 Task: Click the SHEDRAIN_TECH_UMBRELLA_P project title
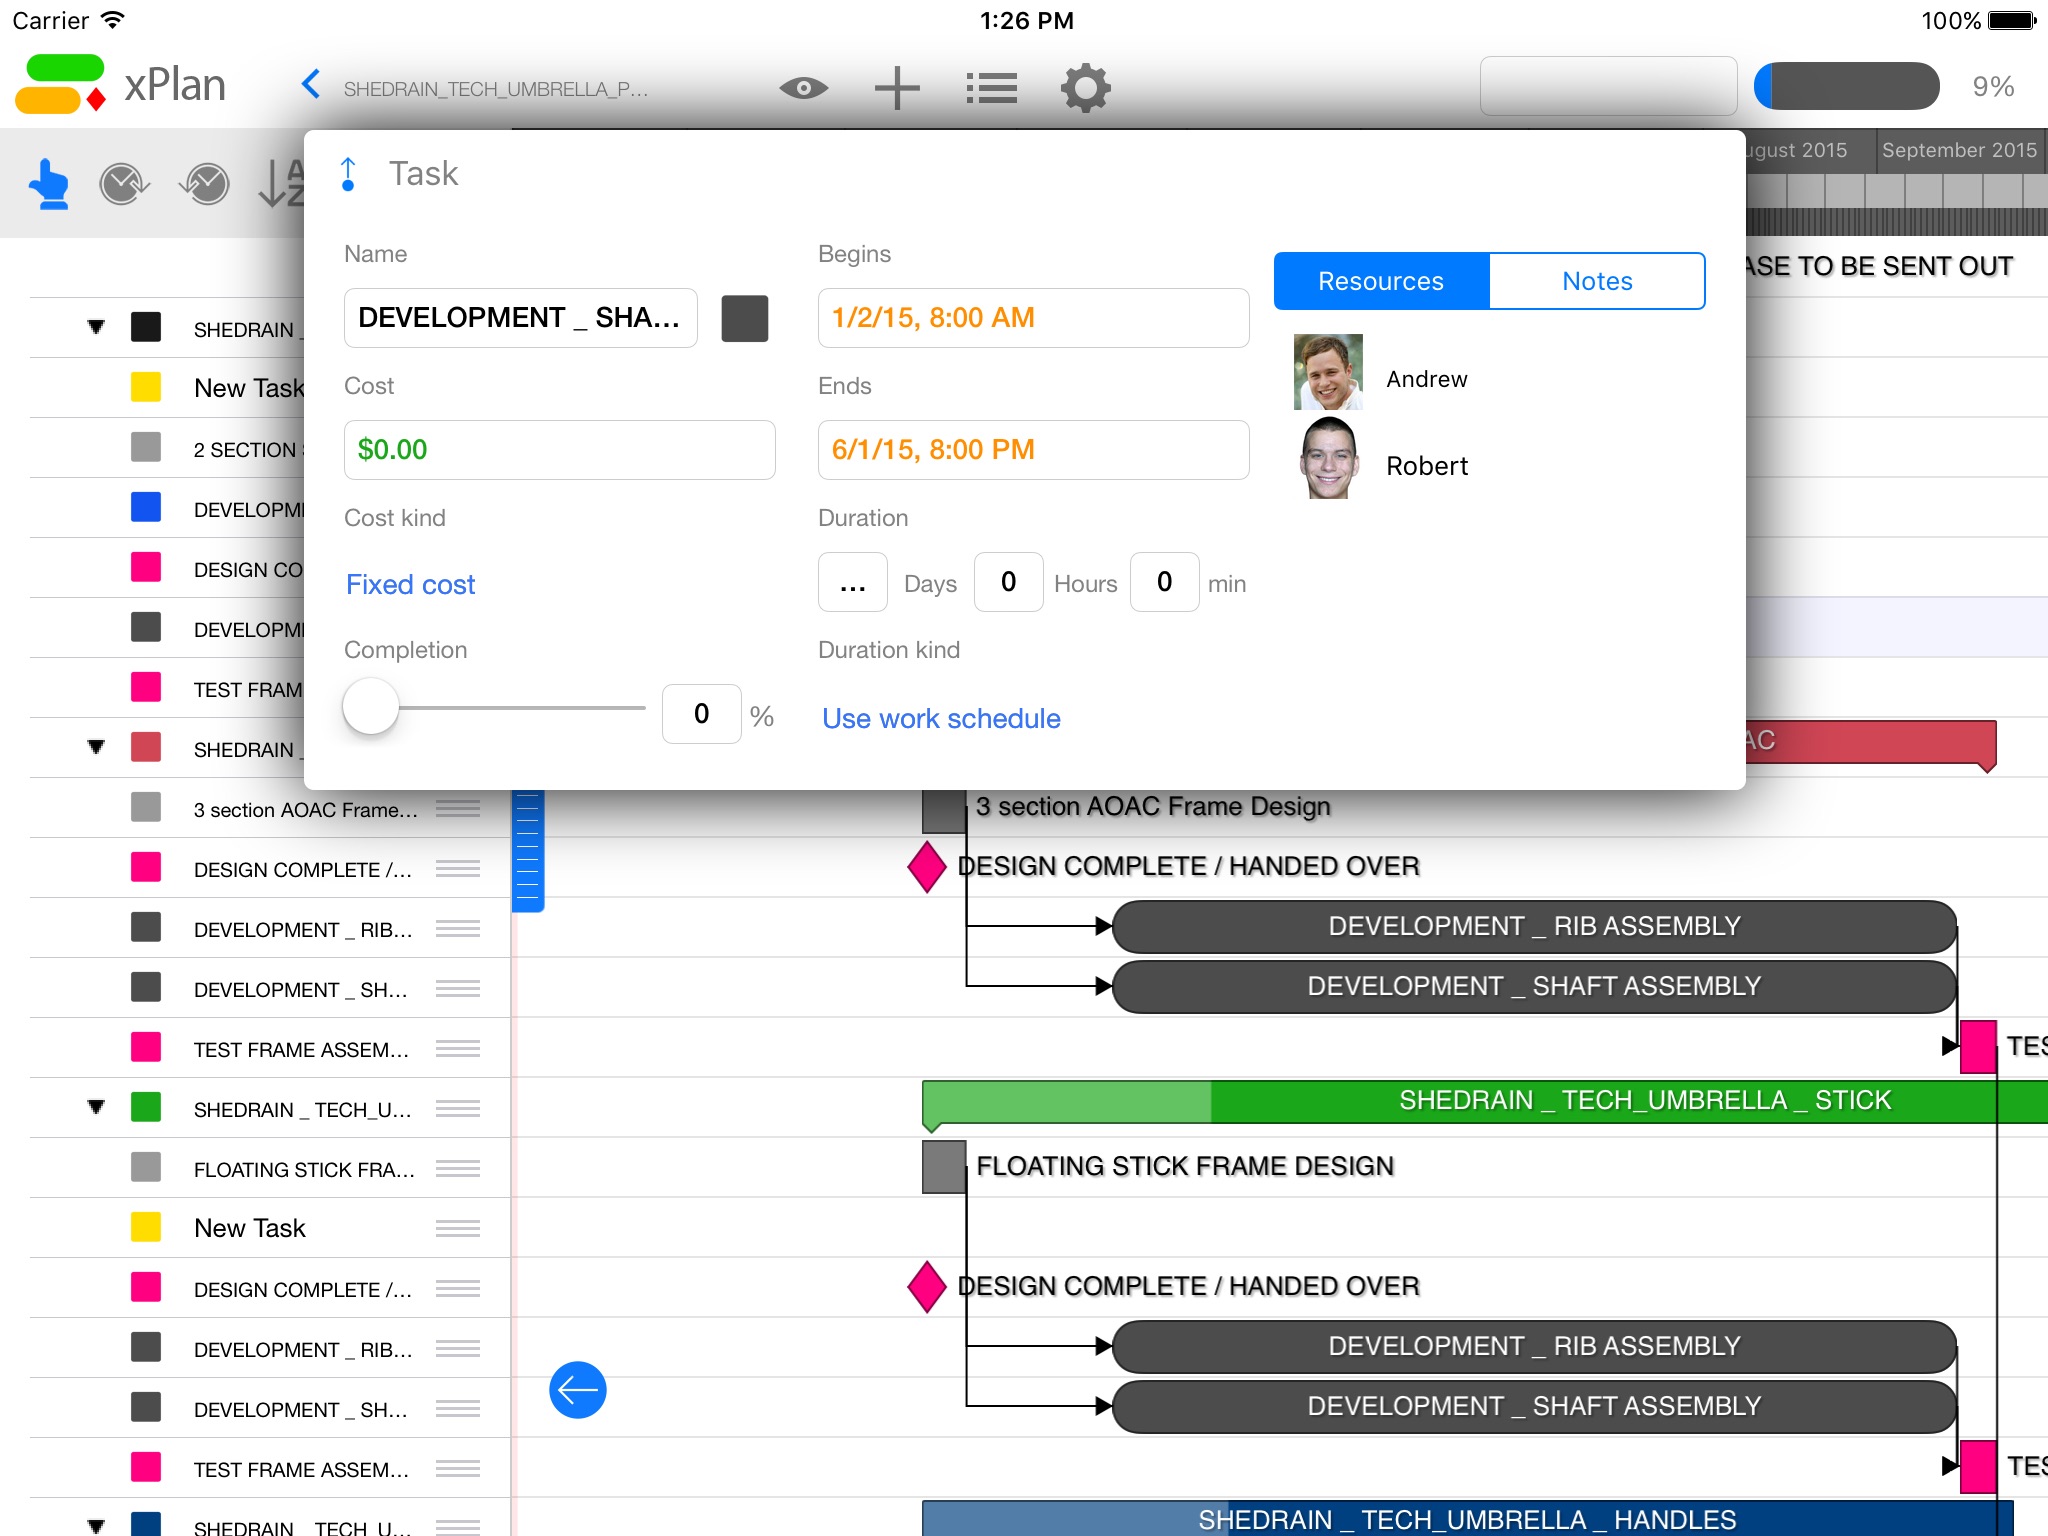tap(496, 89)
